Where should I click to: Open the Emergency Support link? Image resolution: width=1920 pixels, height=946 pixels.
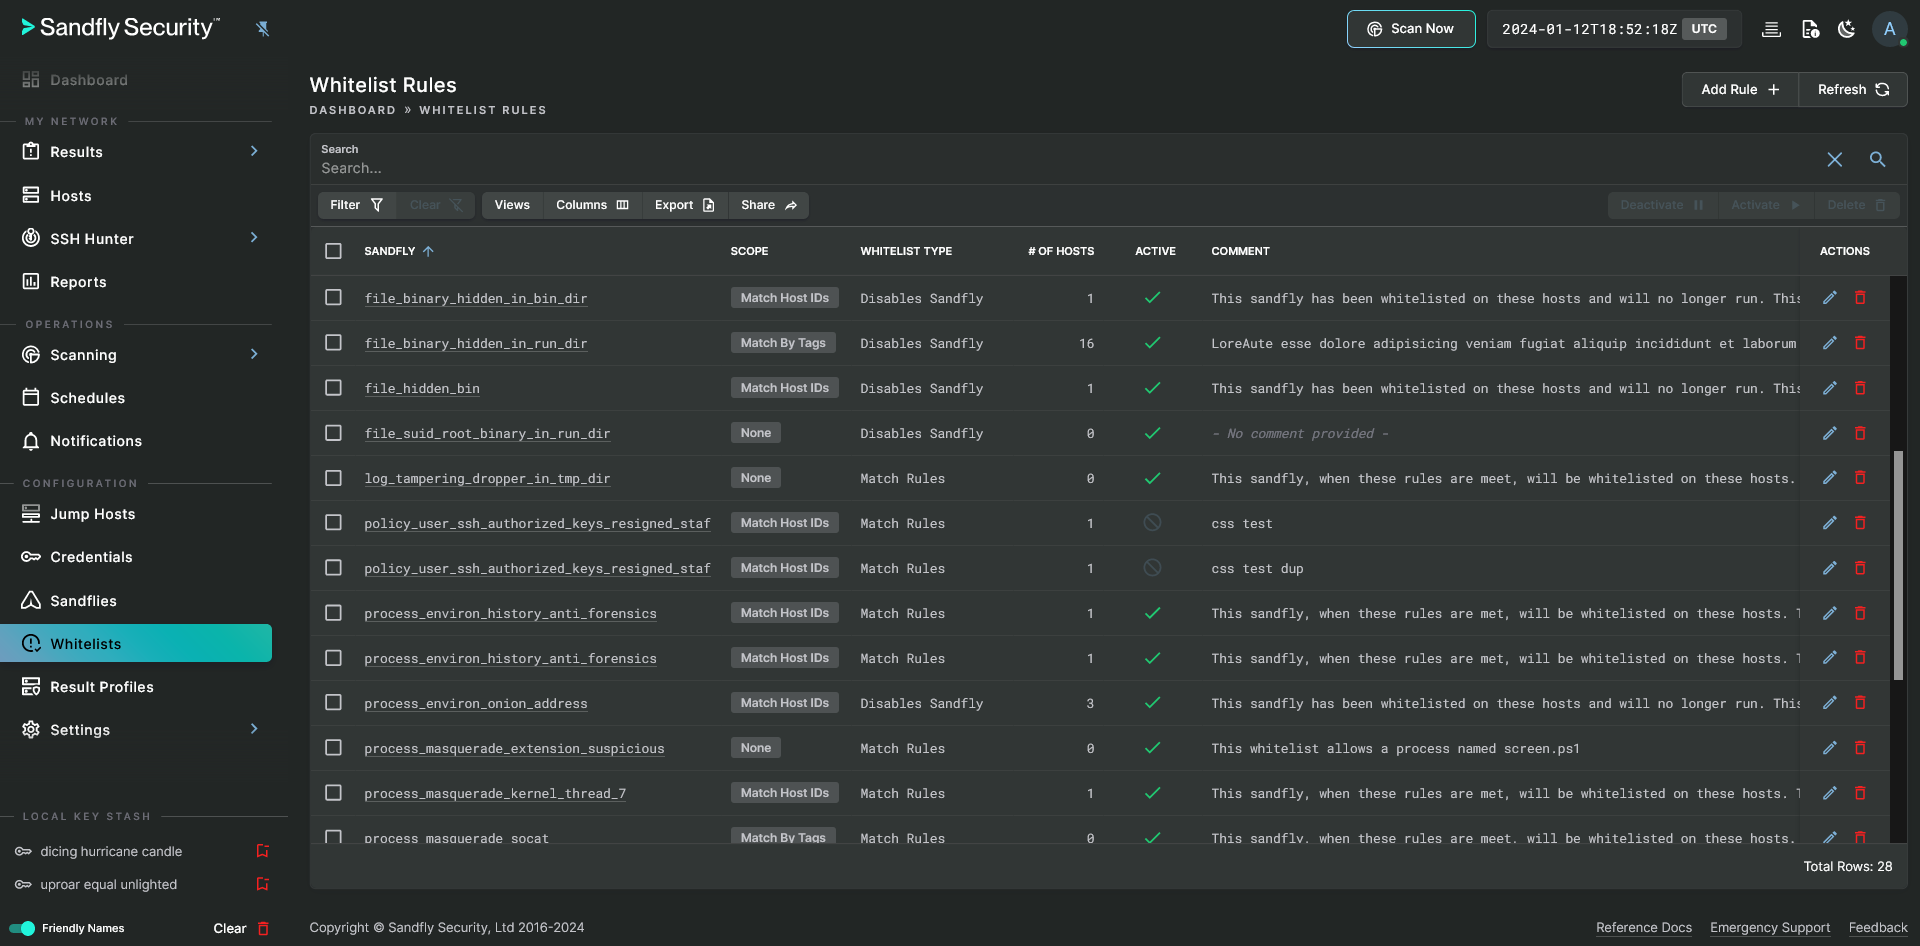[x=1770, y=928]
